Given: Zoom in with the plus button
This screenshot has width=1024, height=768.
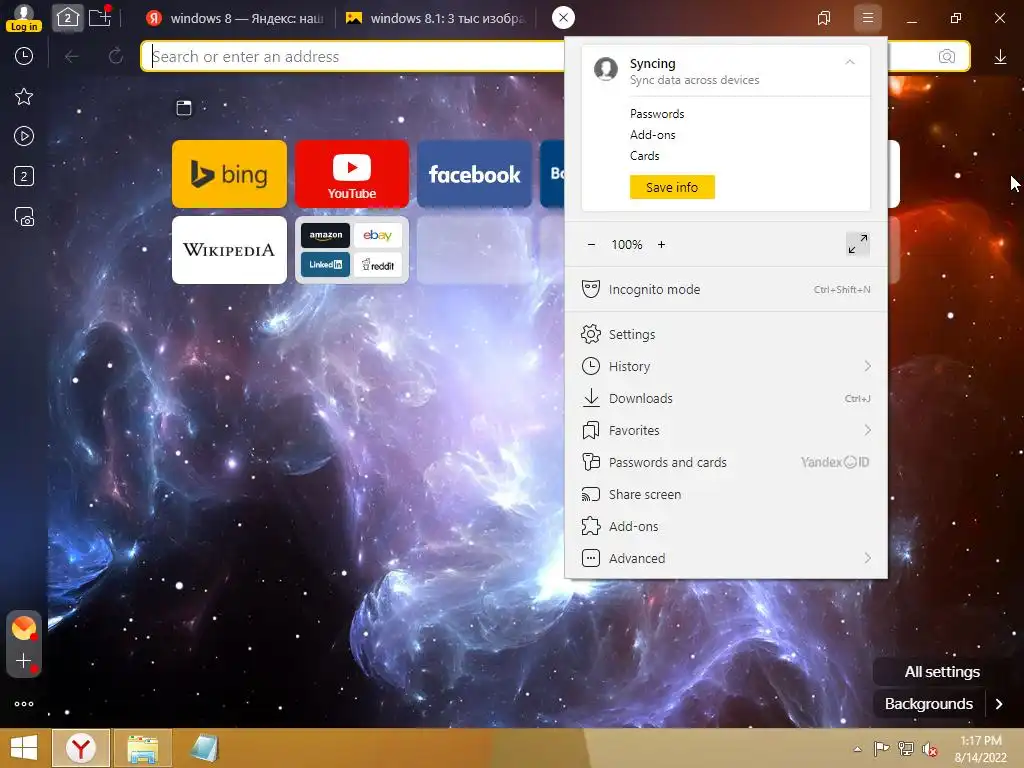Looking at the screenshot, I should click(x=661, y=244).
